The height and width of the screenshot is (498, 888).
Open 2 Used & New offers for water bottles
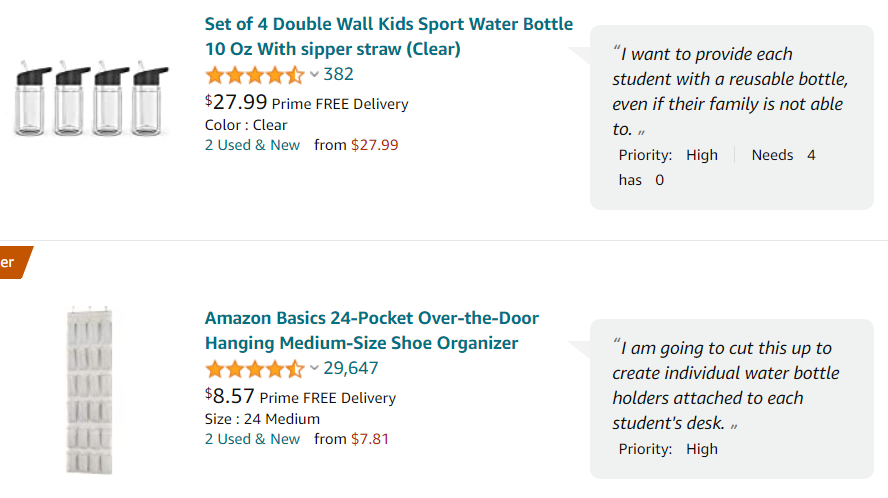click(x=252, y=145)
